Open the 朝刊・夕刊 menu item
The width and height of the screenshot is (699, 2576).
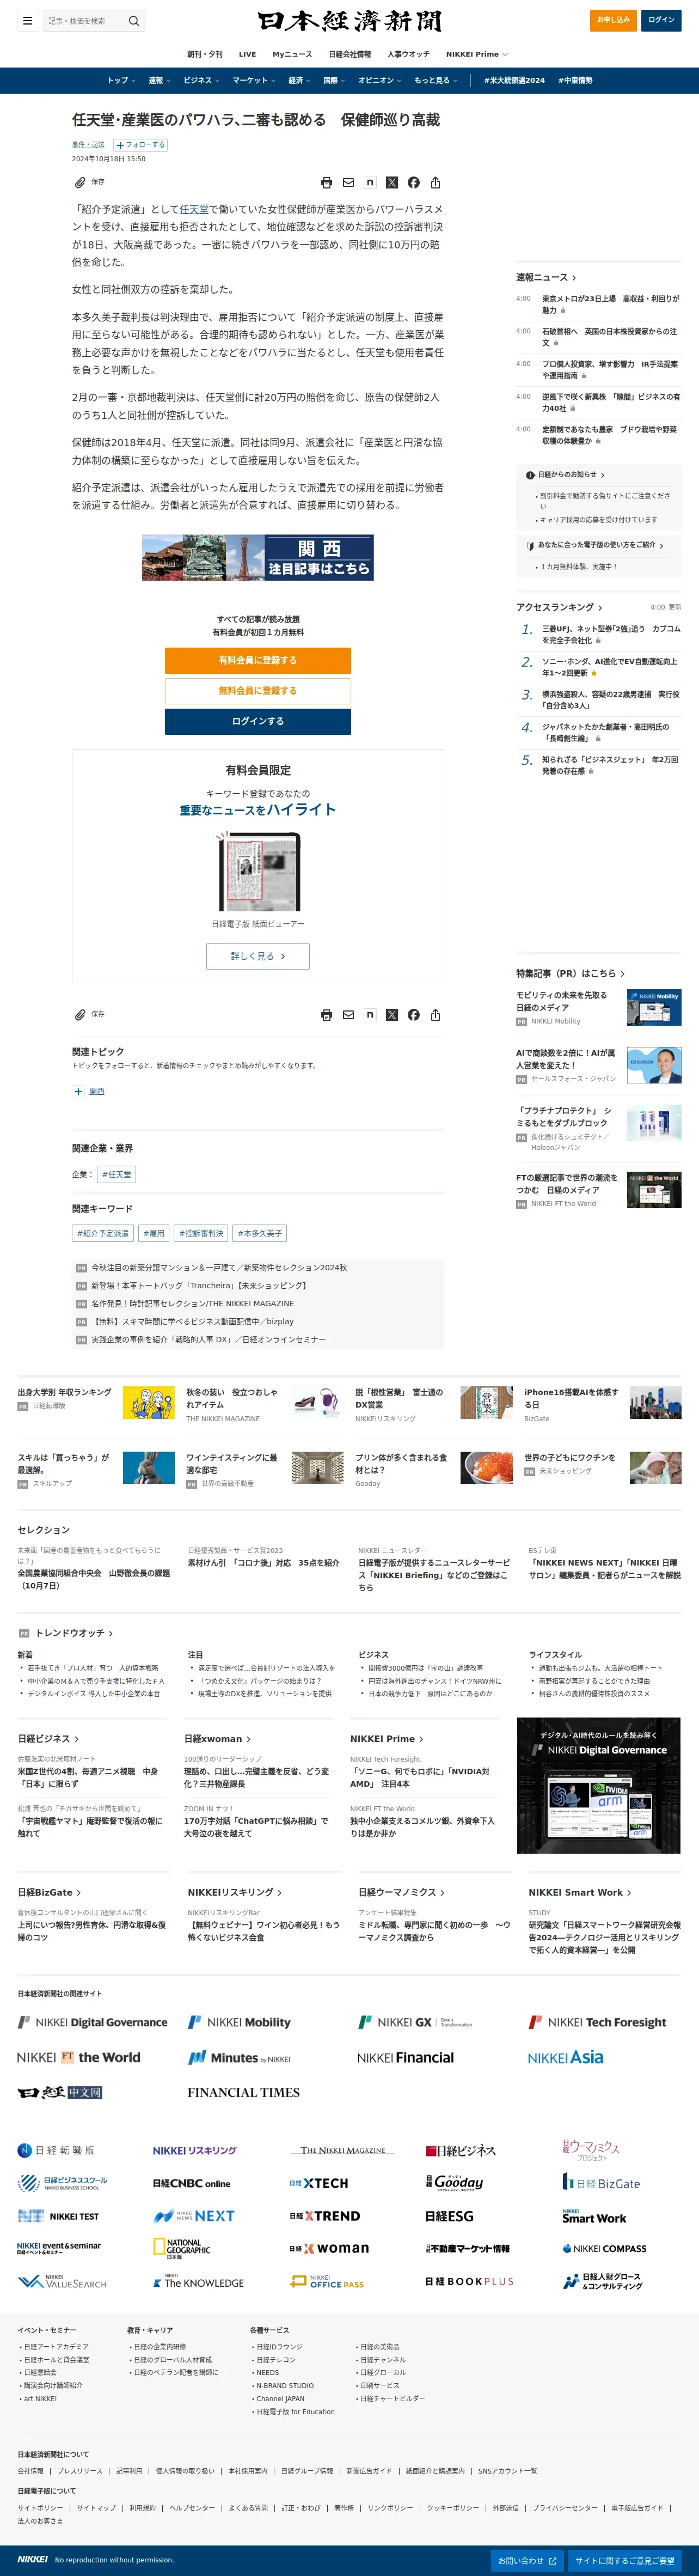pos(205,54)
